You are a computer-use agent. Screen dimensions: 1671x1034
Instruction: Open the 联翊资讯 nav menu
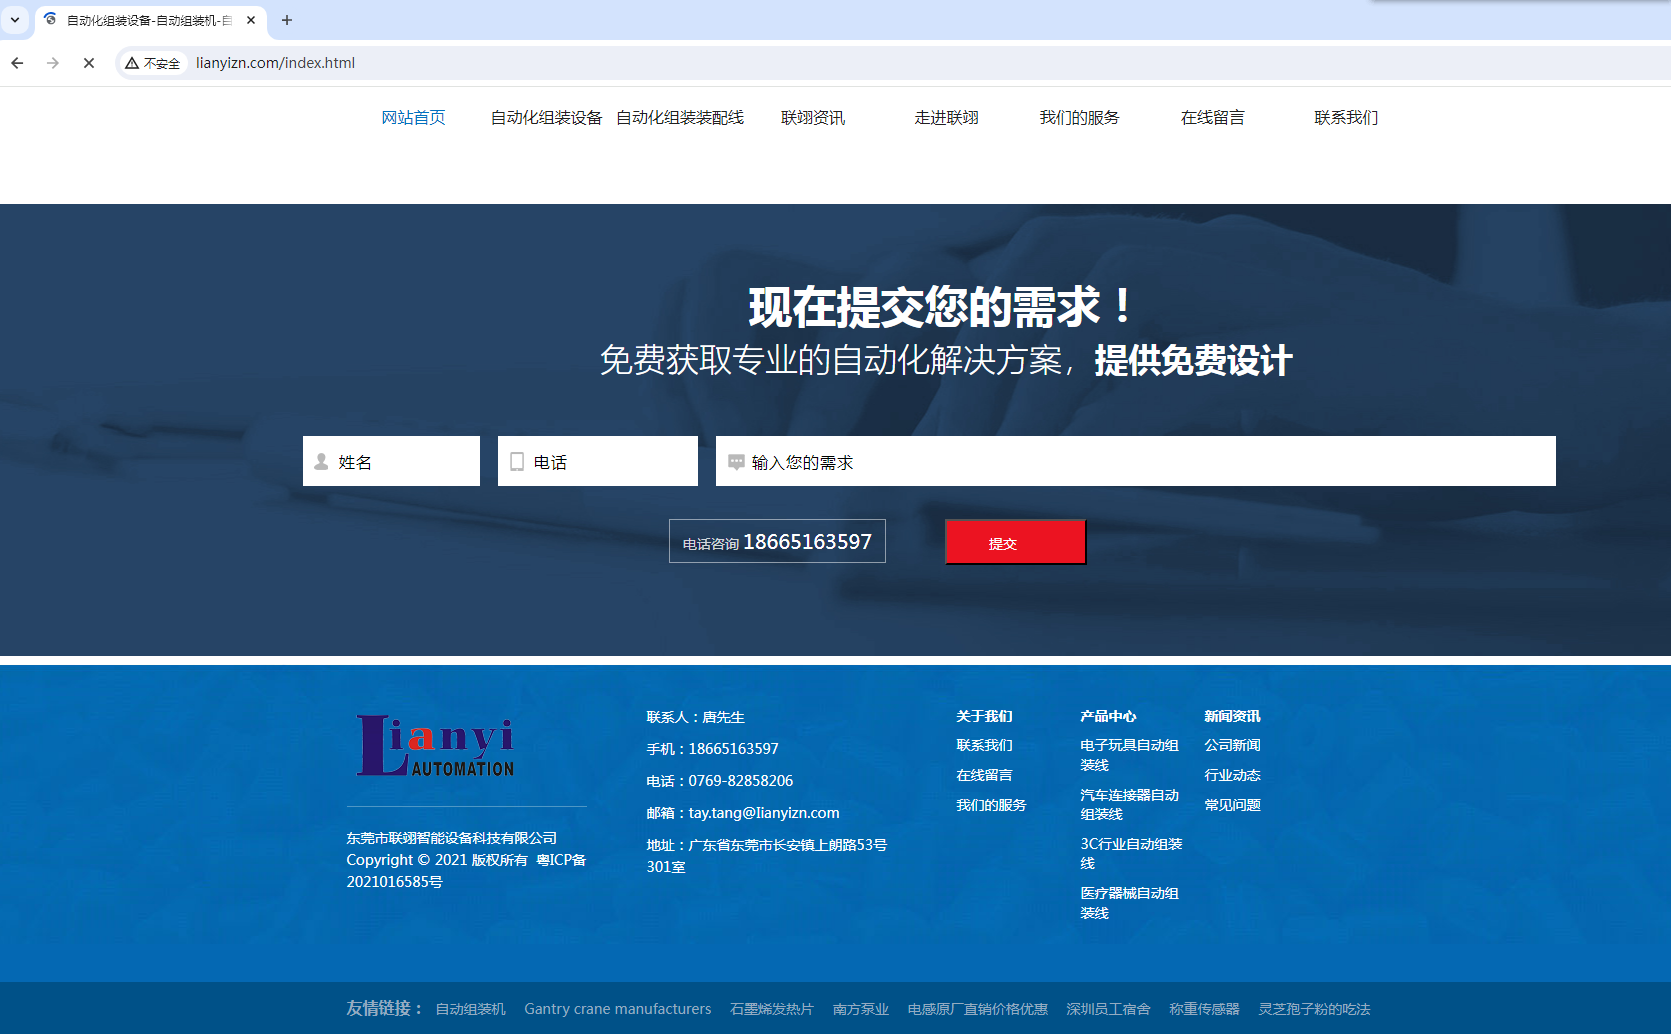point(813,118)
